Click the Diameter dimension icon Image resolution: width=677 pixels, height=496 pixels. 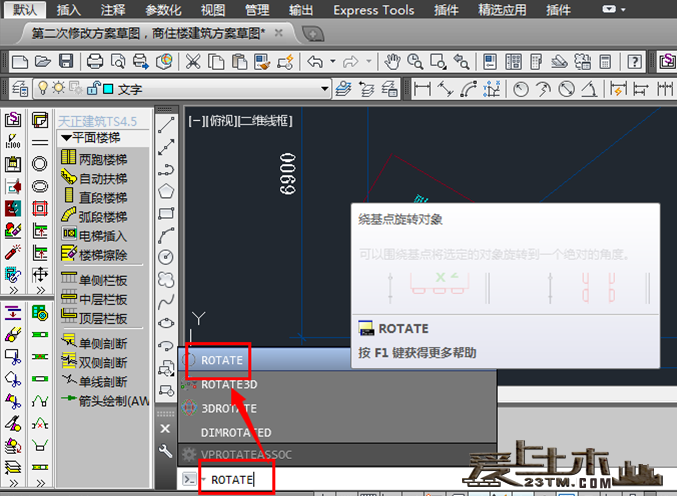pyautogui.click(x=566, y=89)
